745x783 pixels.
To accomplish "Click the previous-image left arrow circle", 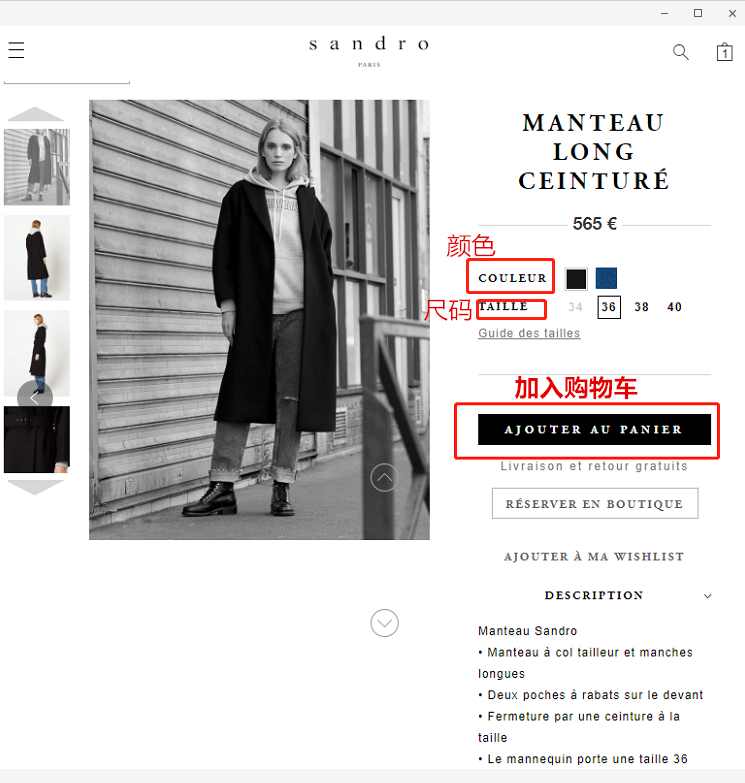I will (x=35, y=397).
